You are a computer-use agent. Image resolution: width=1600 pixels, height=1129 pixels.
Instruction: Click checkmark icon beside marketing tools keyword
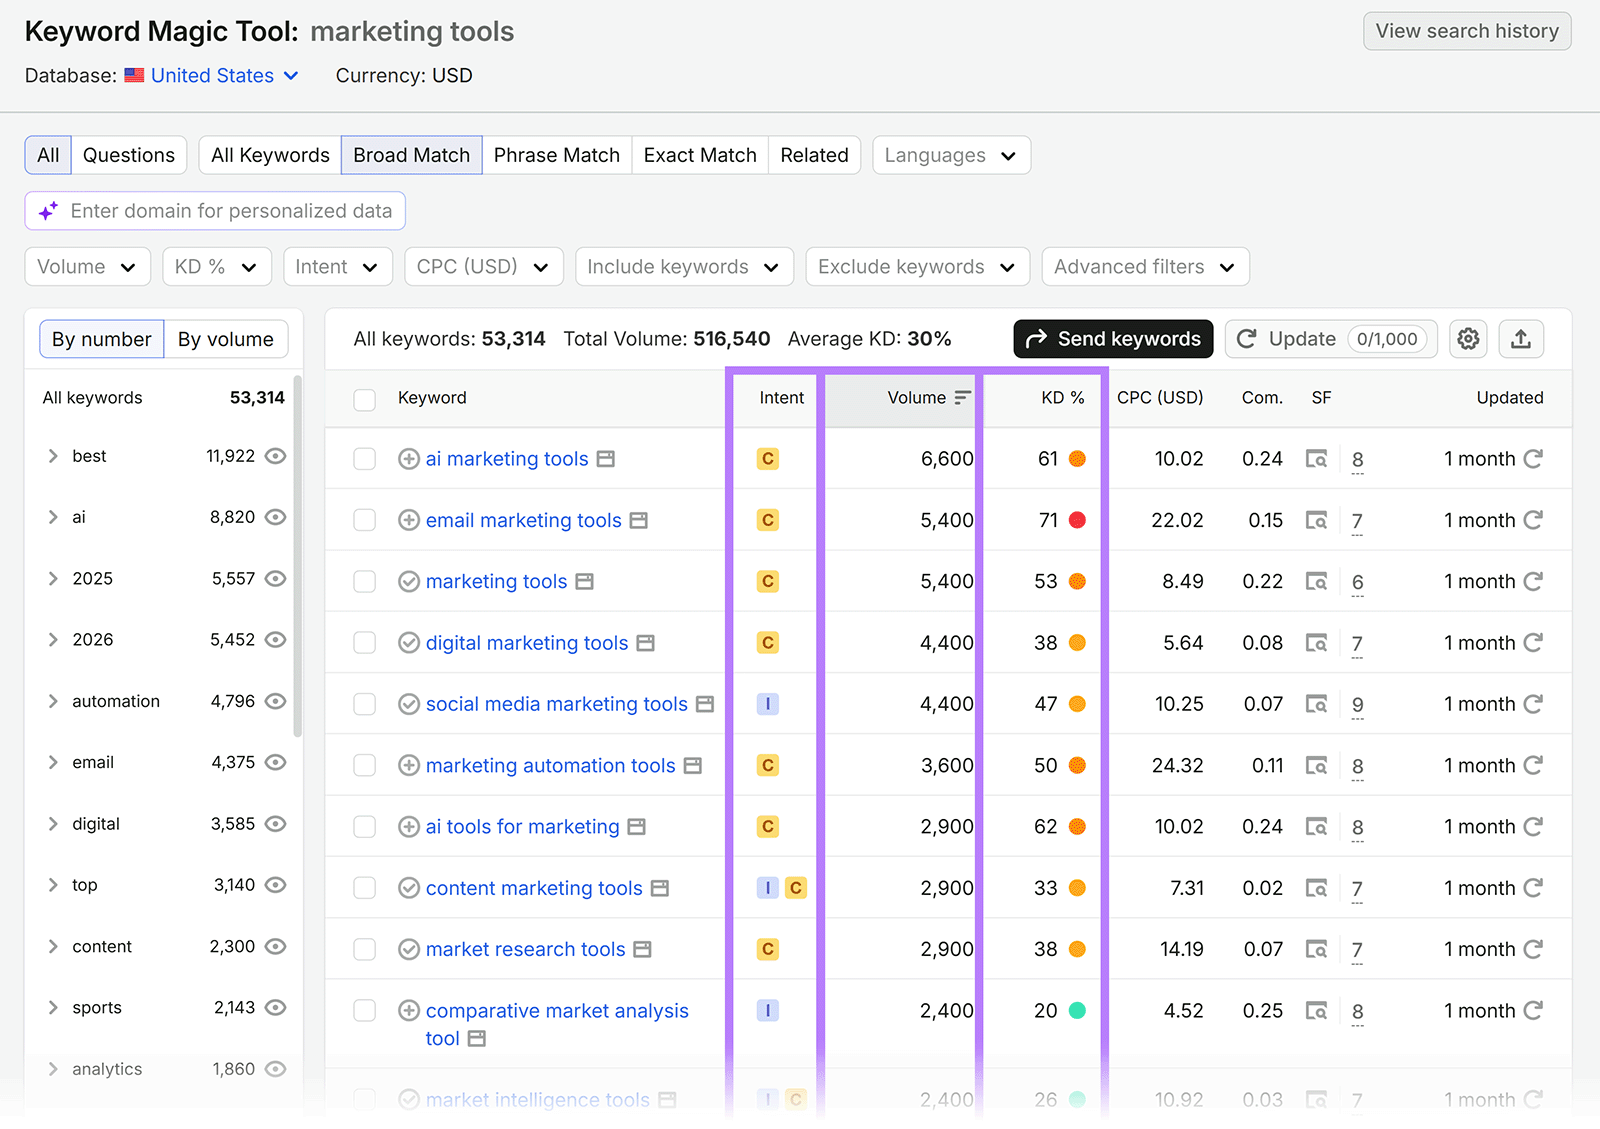point(408,582)
